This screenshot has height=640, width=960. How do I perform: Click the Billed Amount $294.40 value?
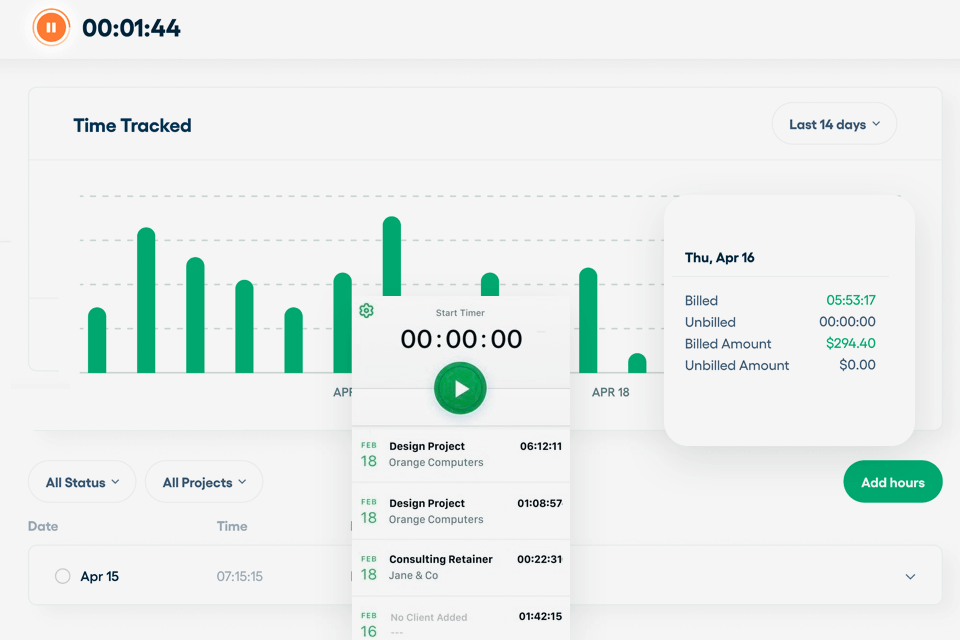pyautogui.click(x=851, y=343)
